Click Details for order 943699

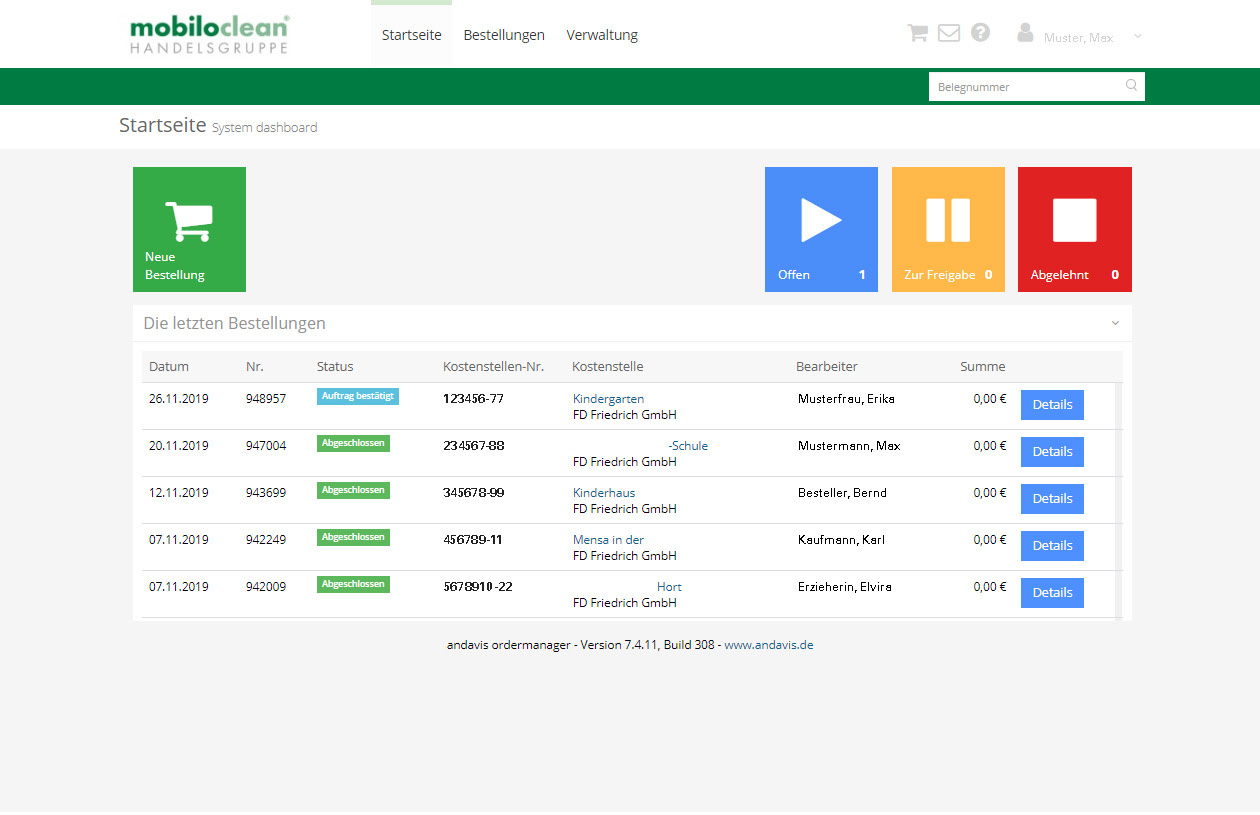pos(1051,498)
